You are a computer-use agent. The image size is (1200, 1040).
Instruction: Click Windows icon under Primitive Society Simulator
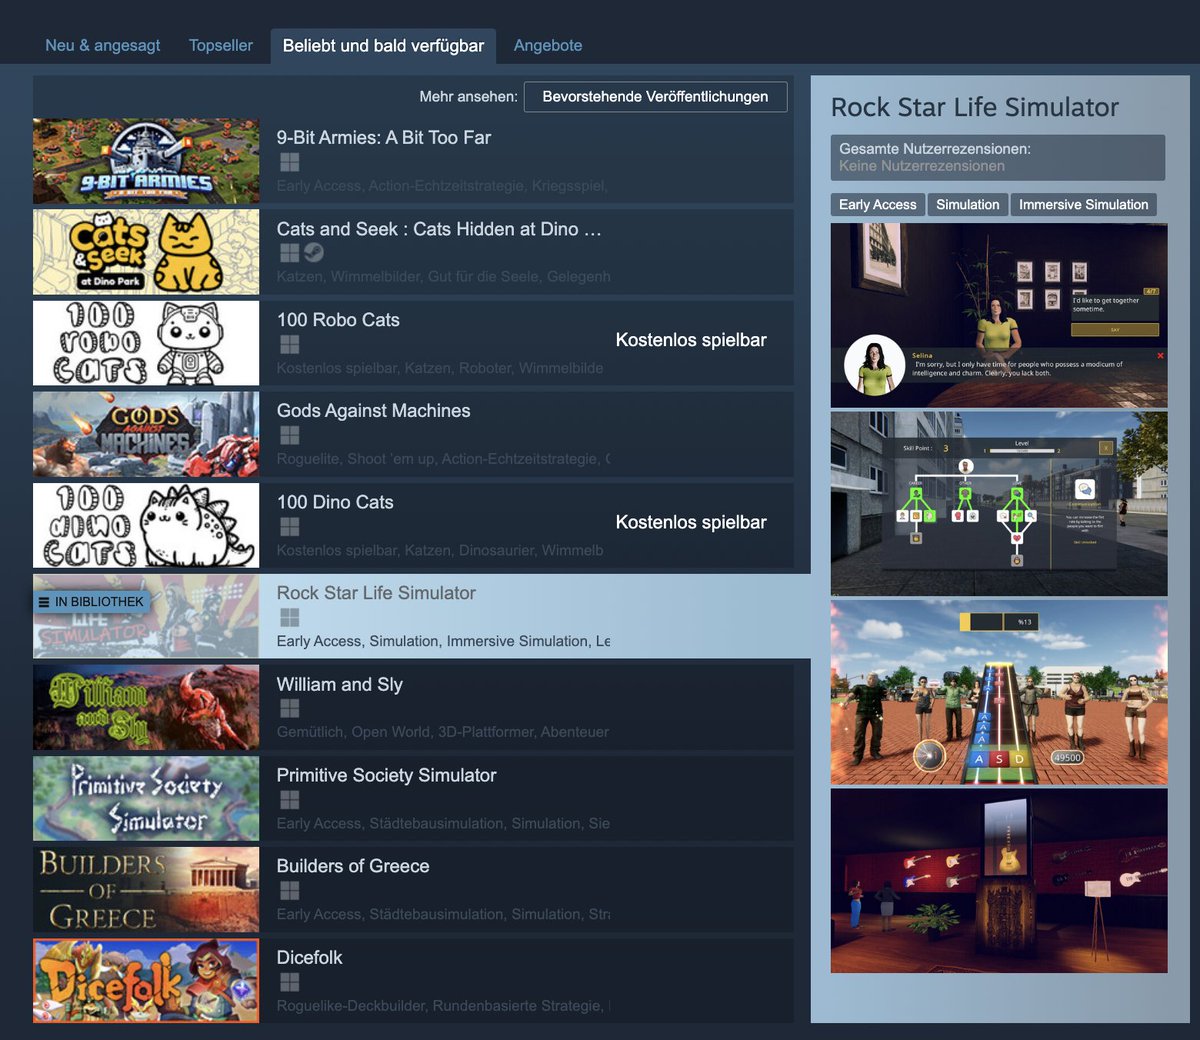coord(290,799)
